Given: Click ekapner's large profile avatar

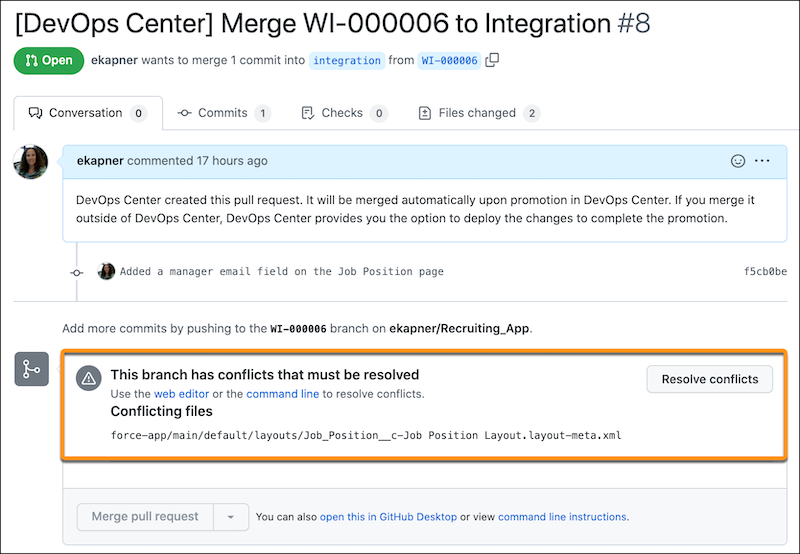Looking at the screenshot, I should [31, 161].
